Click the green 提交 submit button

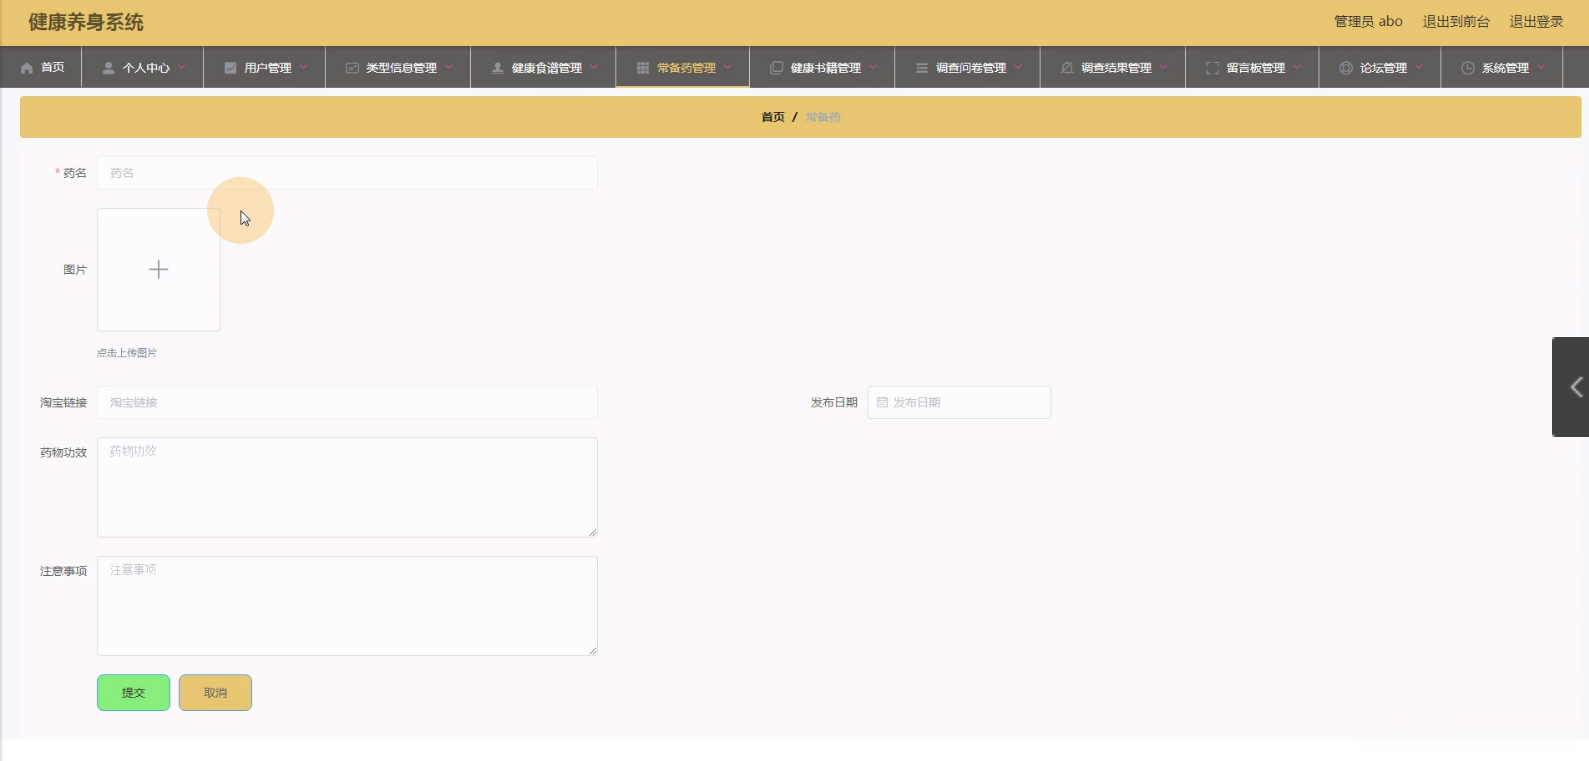[x=133, y=693]
